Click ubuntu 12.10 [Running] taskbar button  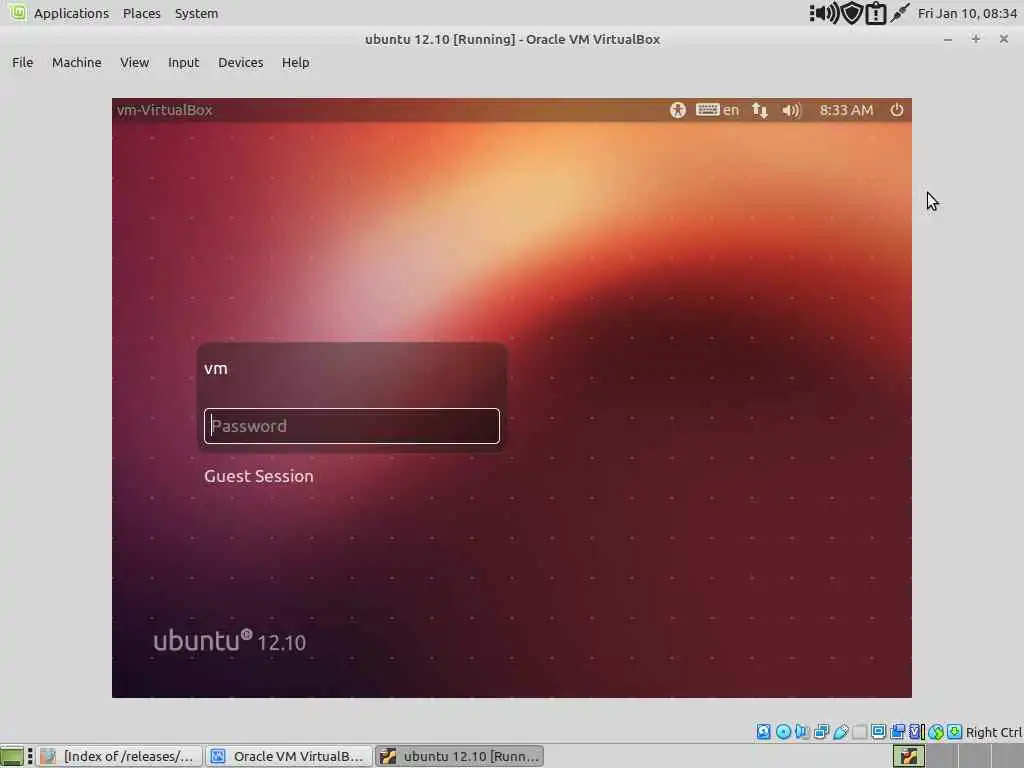[x=459, y=756]
